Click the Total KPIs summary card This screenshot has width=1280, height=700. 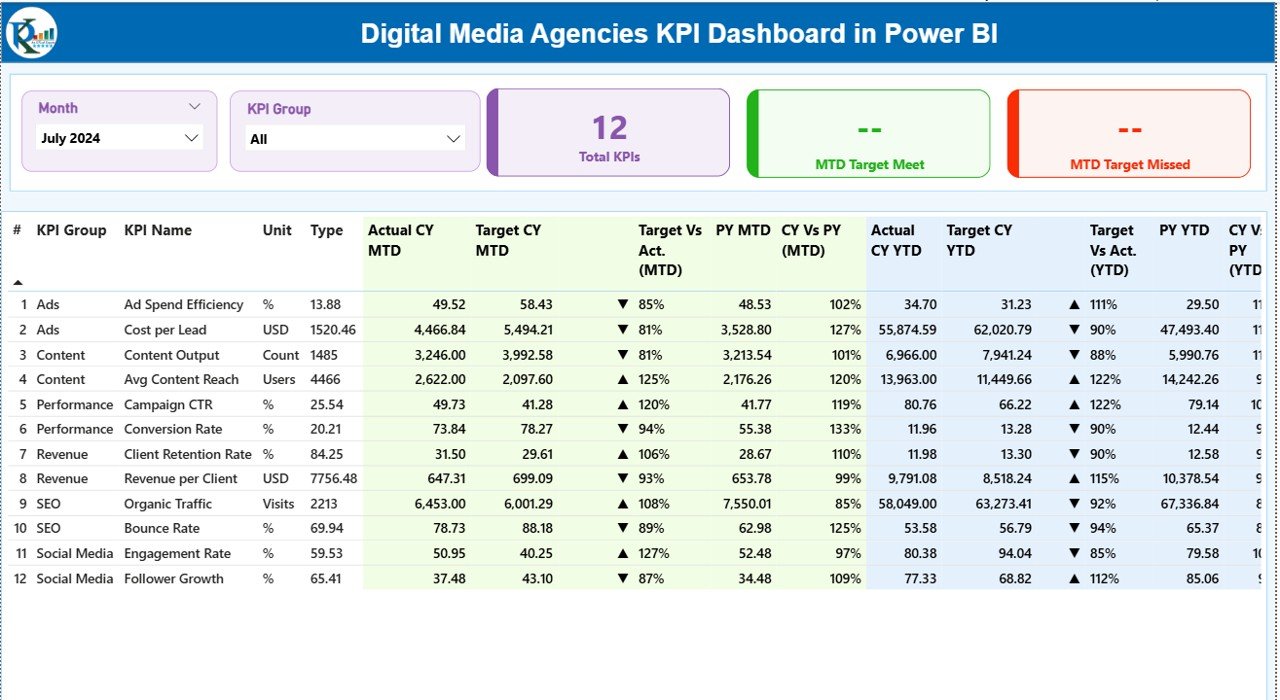coord(608,133)
